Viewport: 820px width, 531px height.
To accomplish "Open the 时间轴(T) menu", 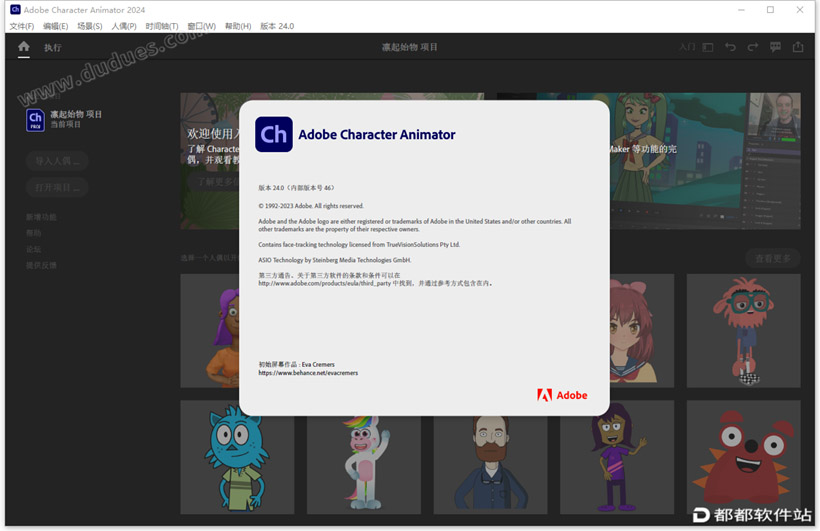I will (x=162, y=26).
